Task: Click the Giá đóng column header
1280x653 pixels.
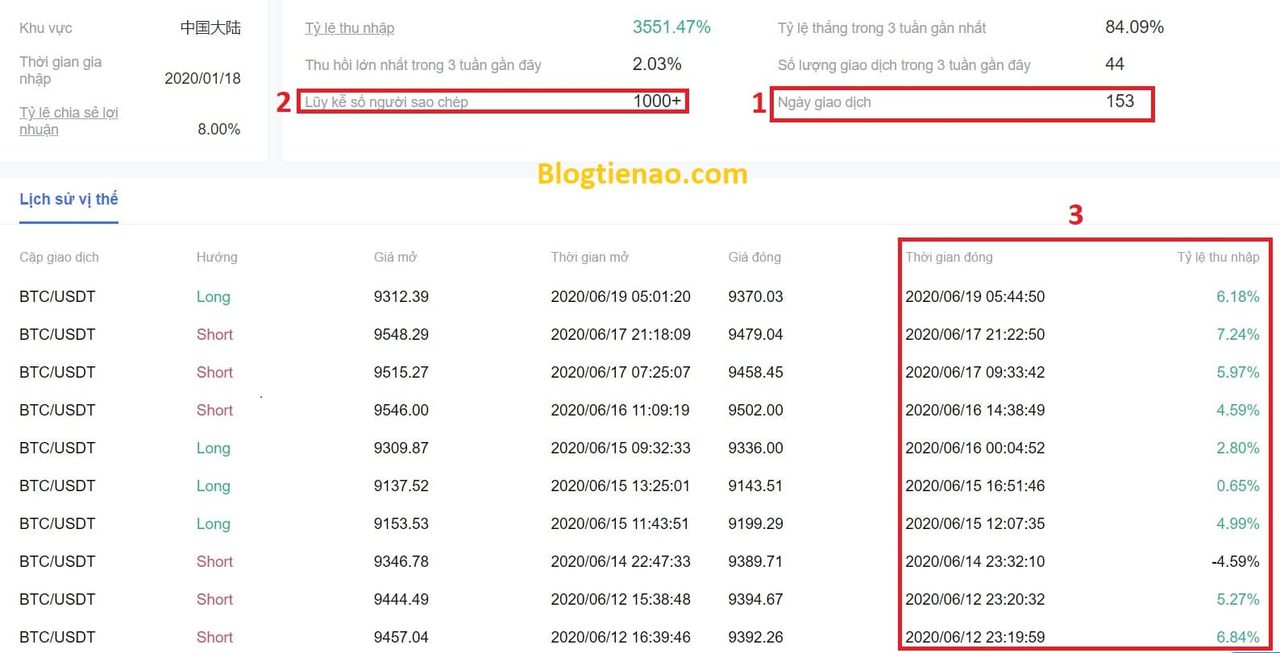Action: 755,257
